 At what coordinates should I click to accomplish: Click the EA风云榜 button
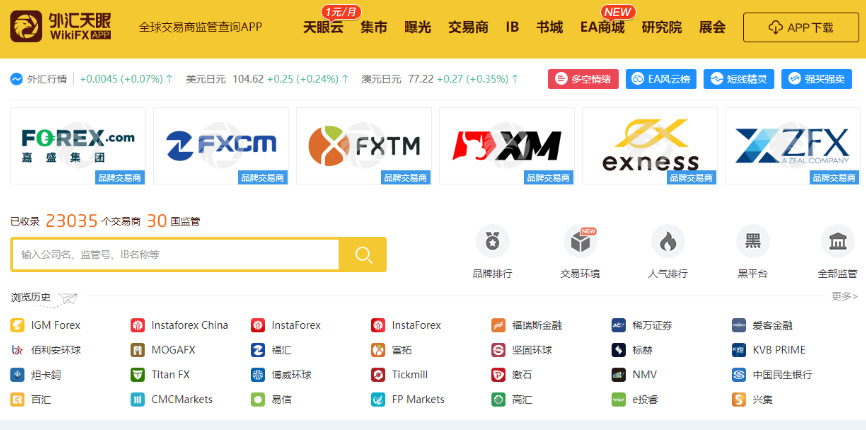click(x=661, y=79)
